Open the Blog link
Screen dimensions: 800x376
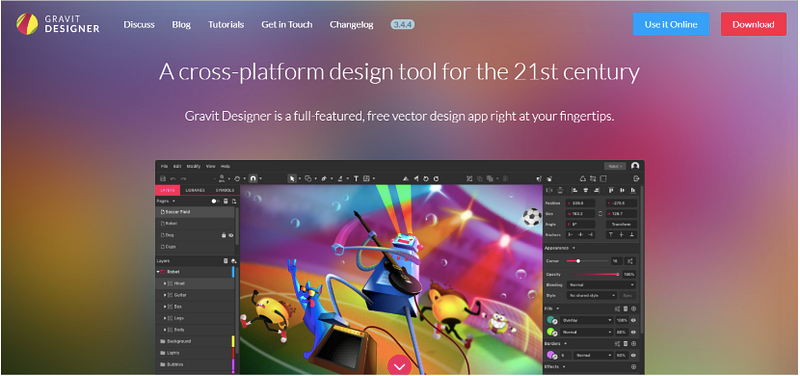[181, 24]
